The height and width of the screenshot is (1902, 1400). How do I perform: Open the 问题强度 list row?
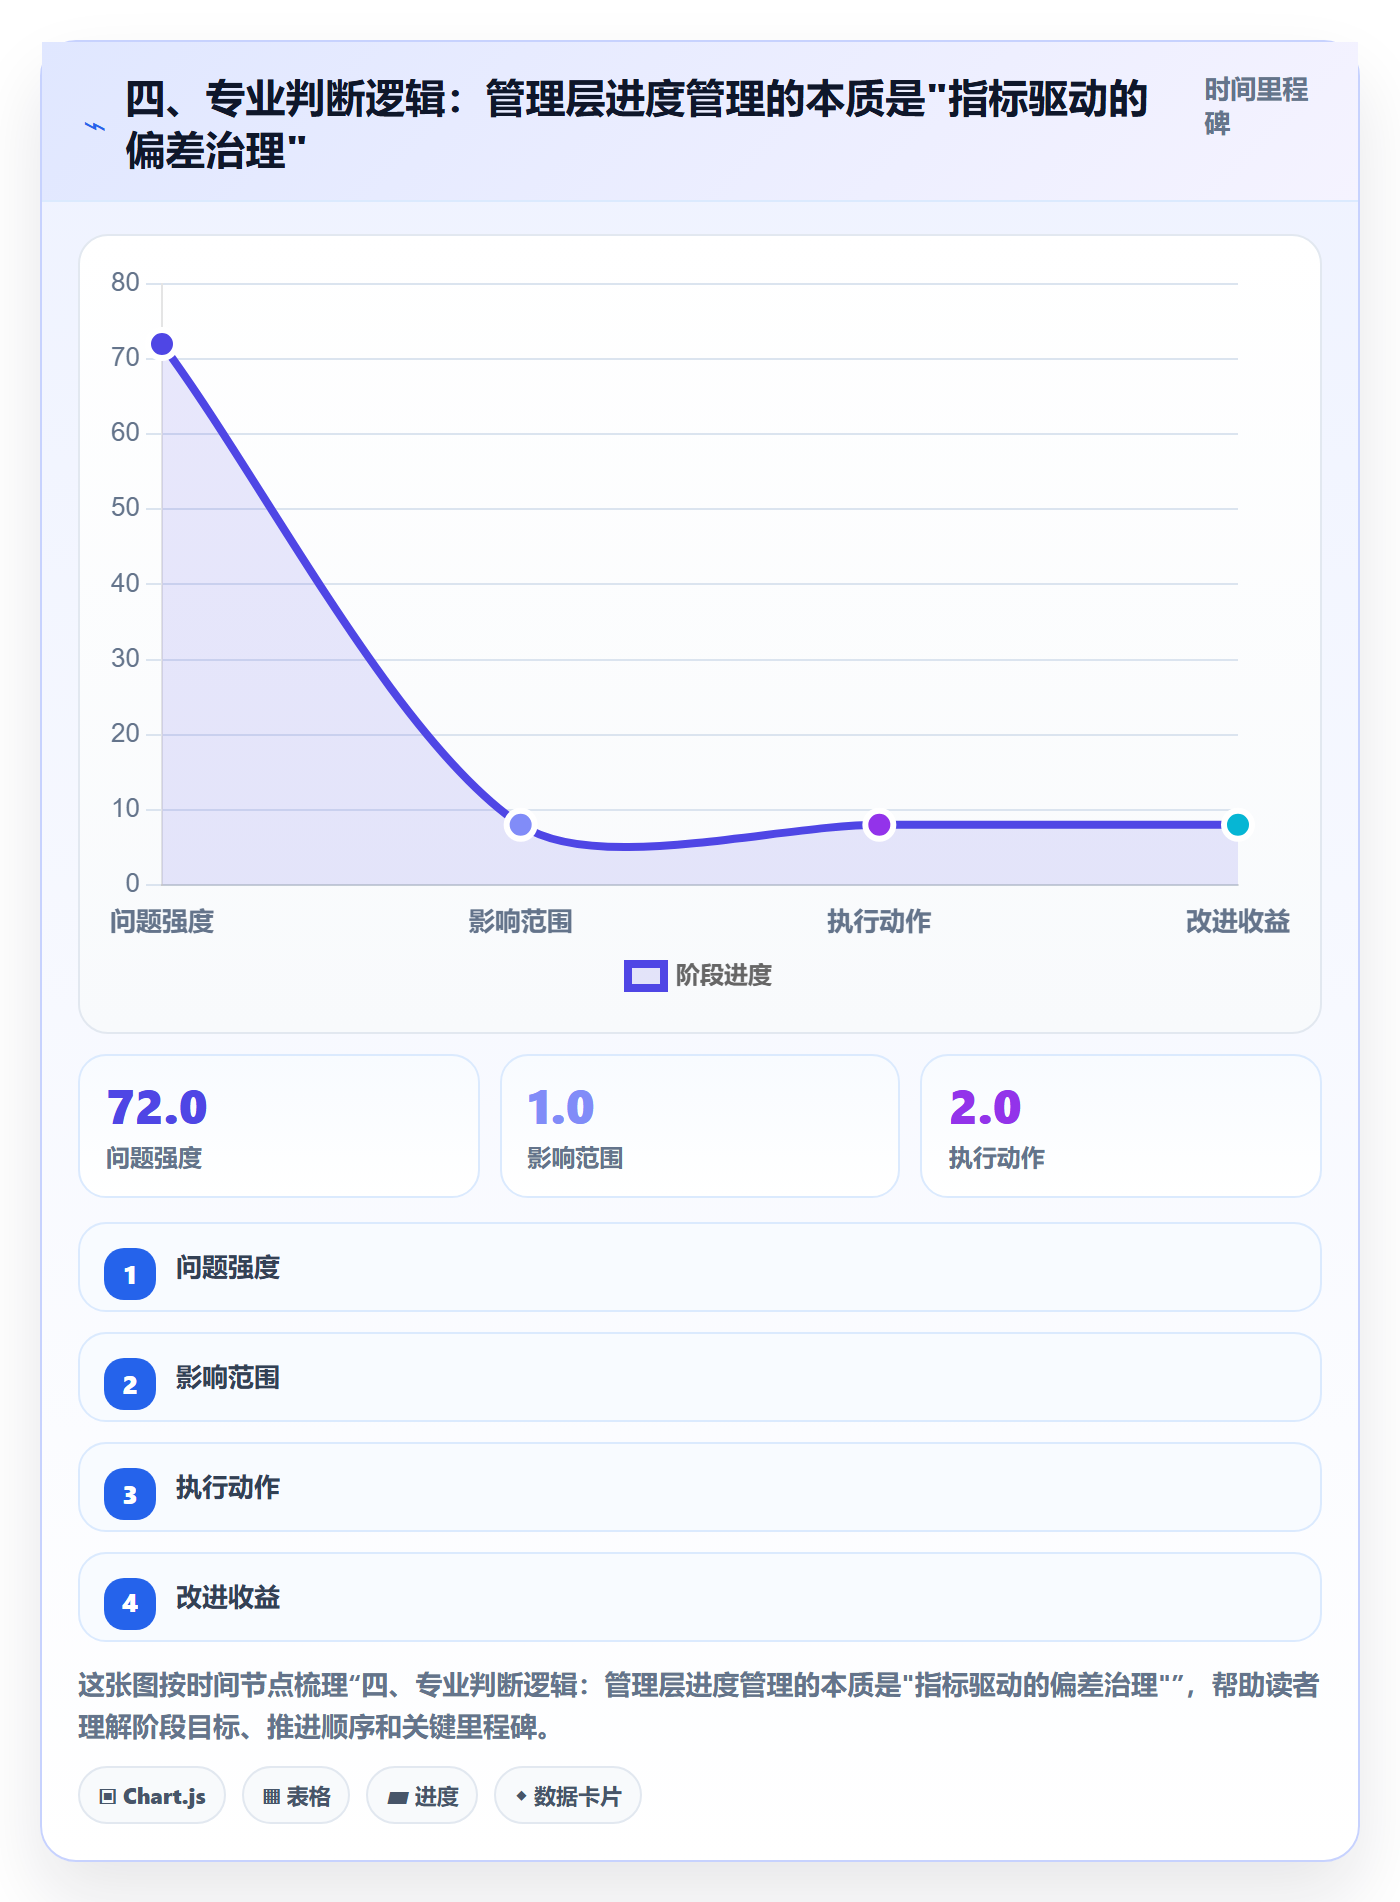point(700,1267)
